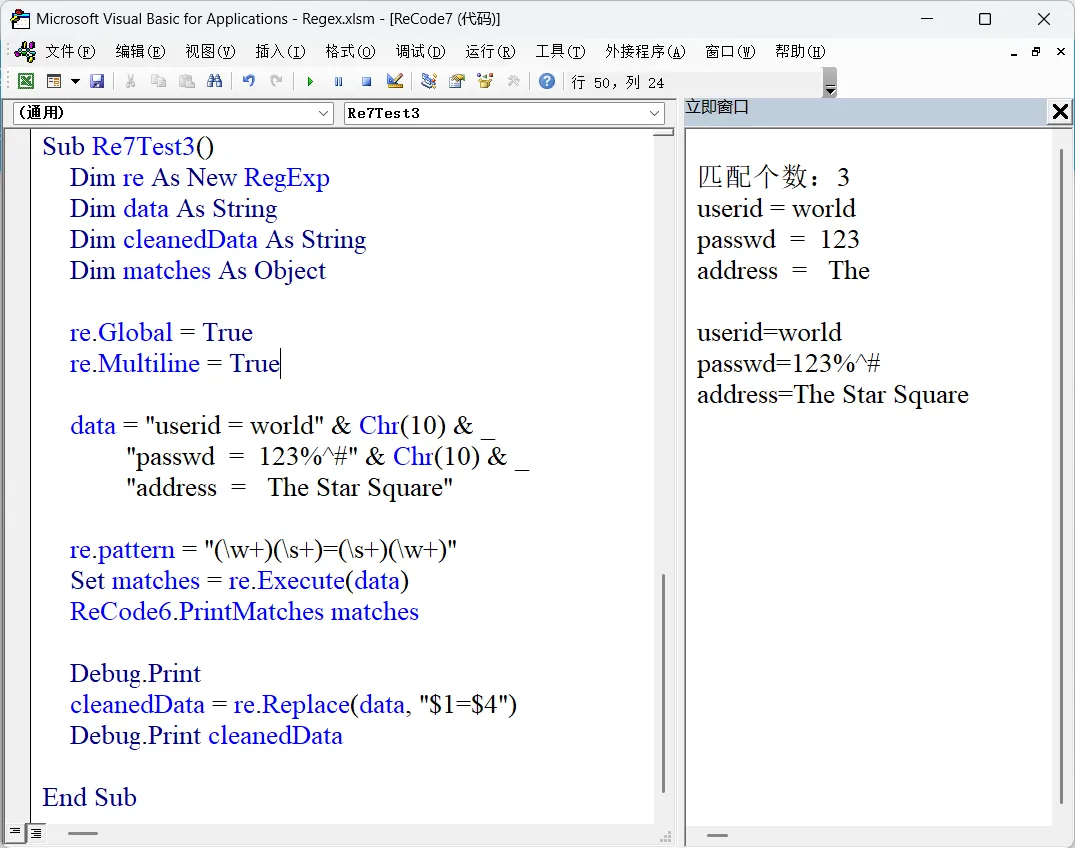This screenshot has width=1075, height=848.
Task: Click the immediate window horizontal scrollbar
Action: coord(717,836)
